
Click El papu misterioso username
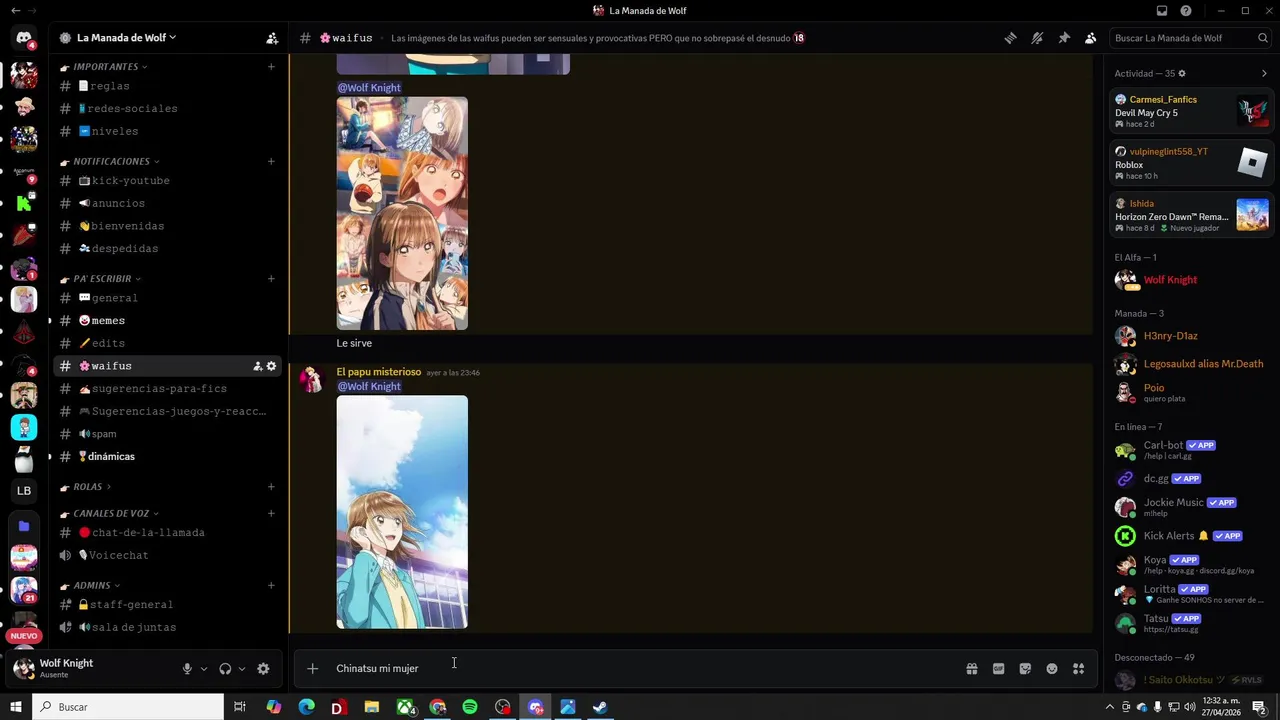tap(379, 372)
